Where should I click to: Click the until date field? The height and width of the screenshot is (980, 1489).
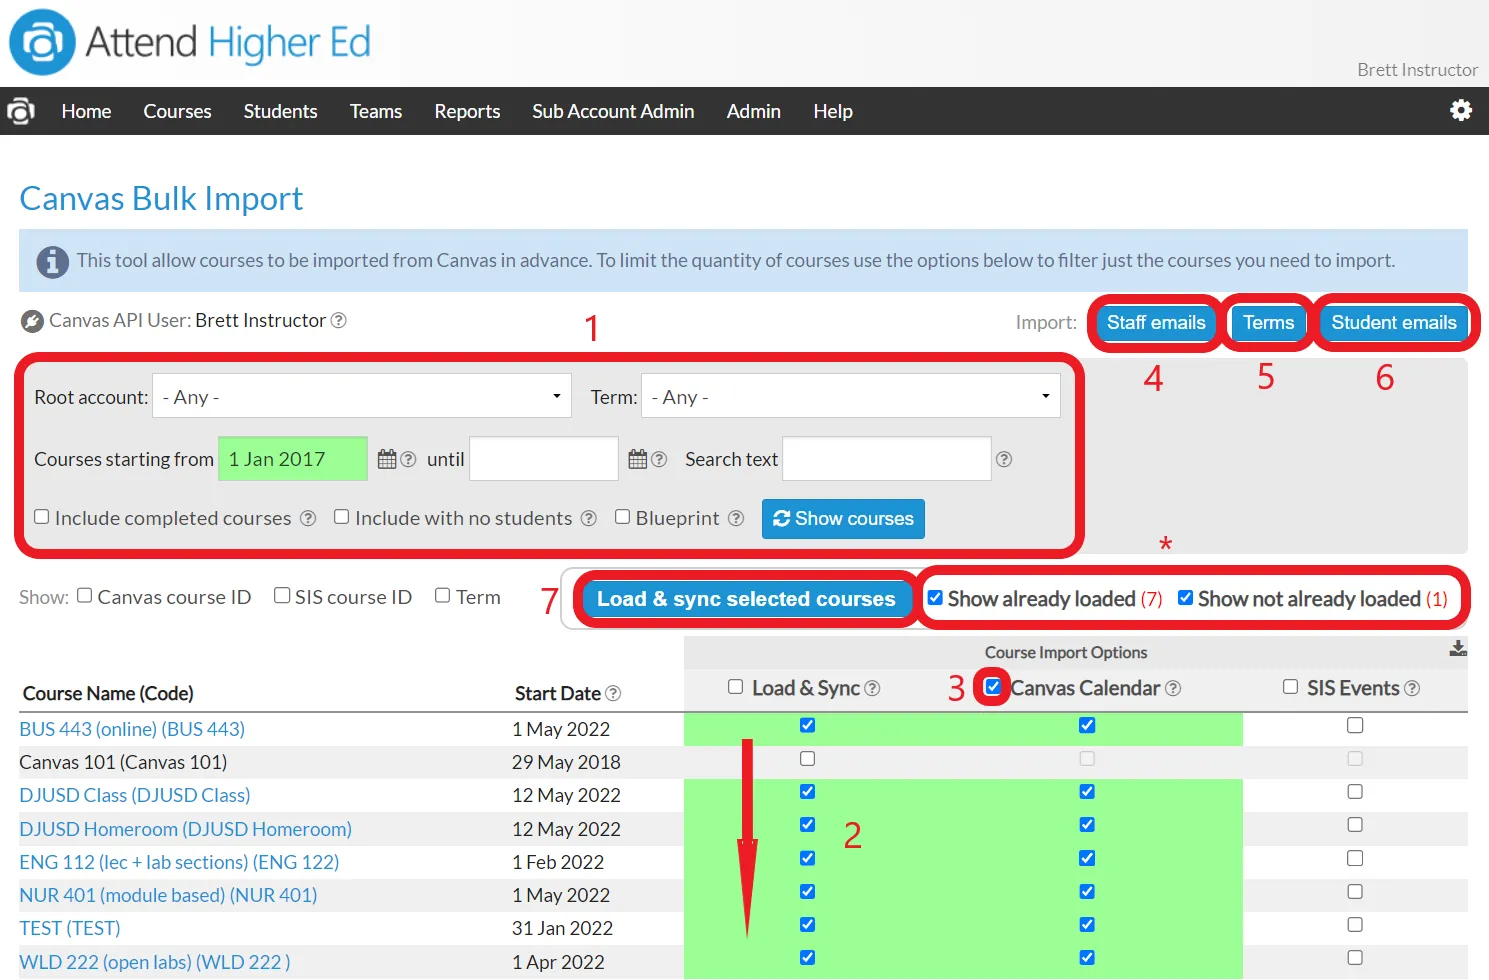pyautogui.click(x=544, y=459)
